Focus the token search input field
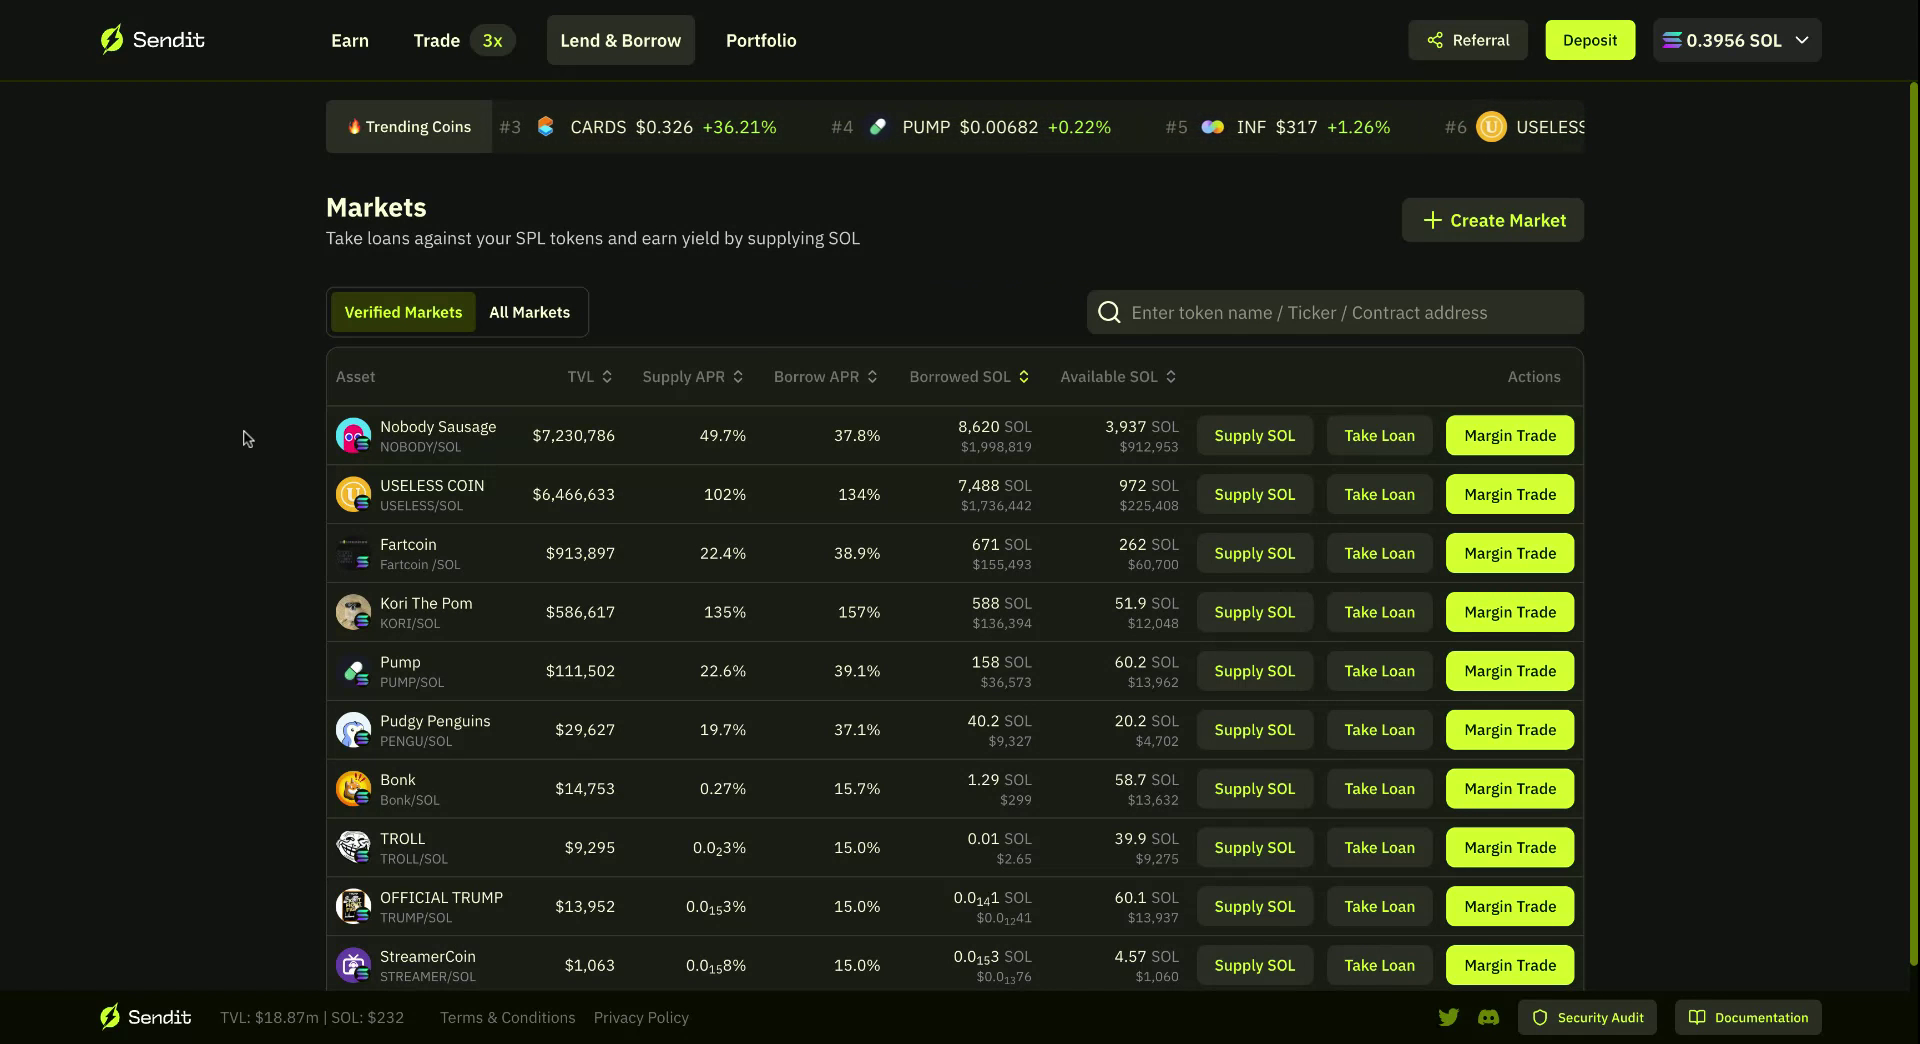This screenshot has width=1920, height=1044. [1350, 313]
